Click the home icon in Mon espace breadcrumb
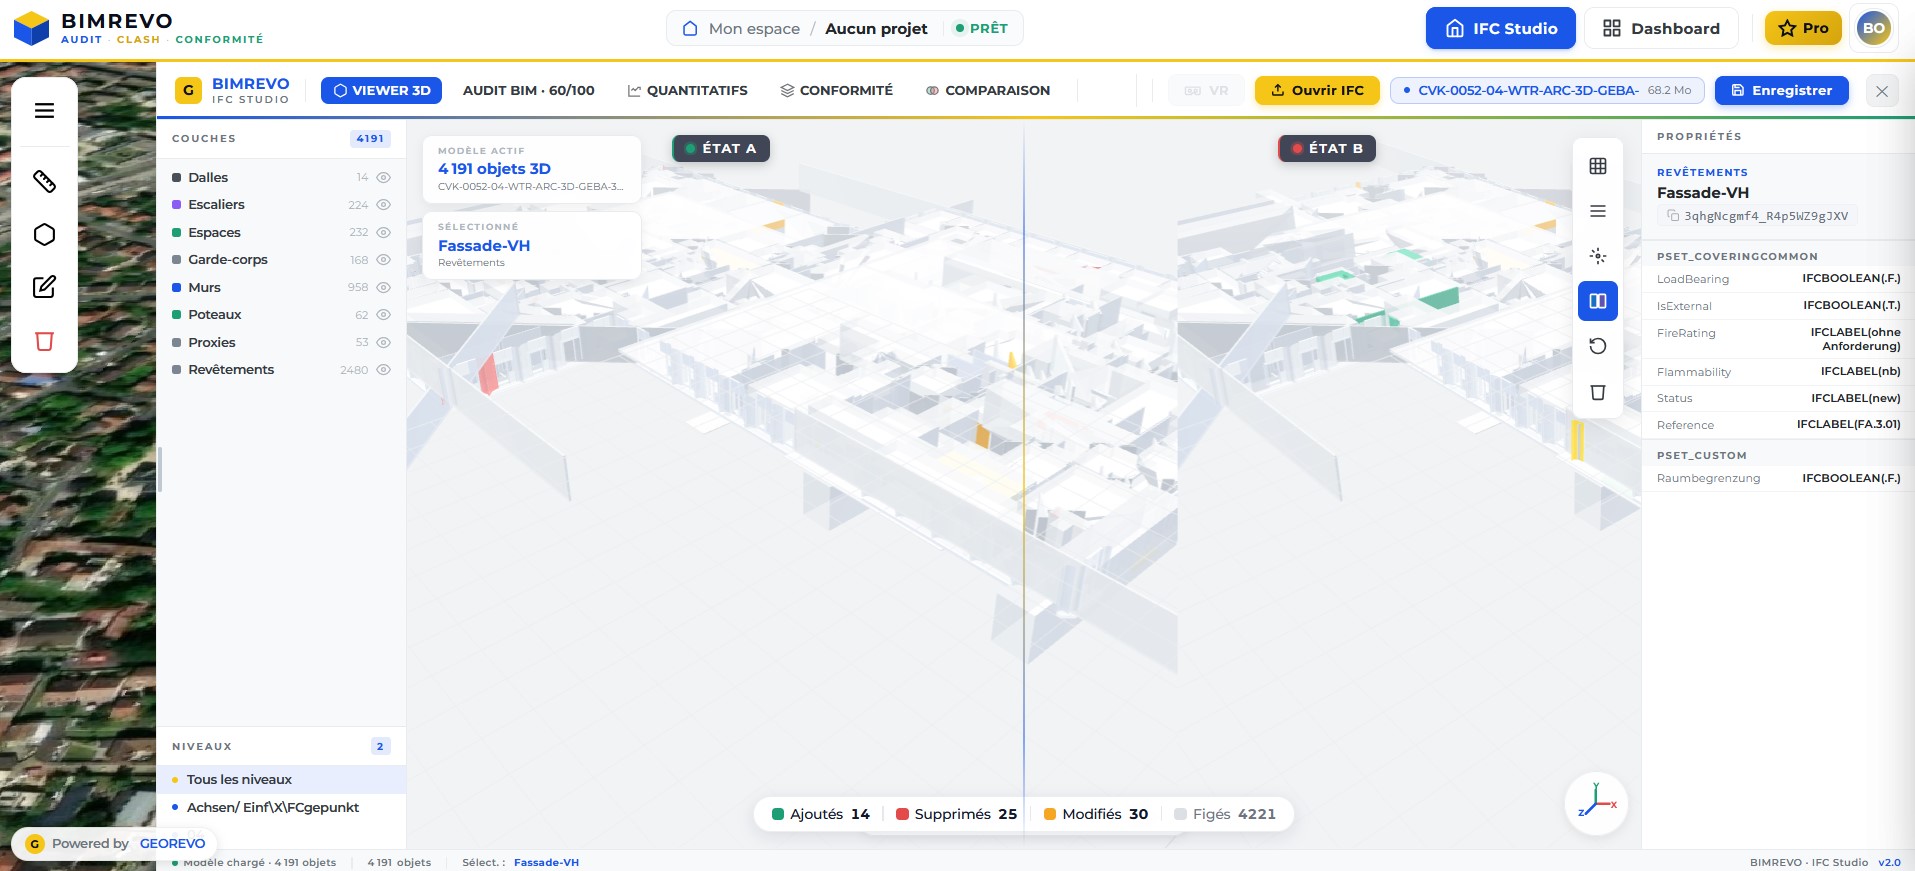1915x871 pixels. tap(690, 28)
